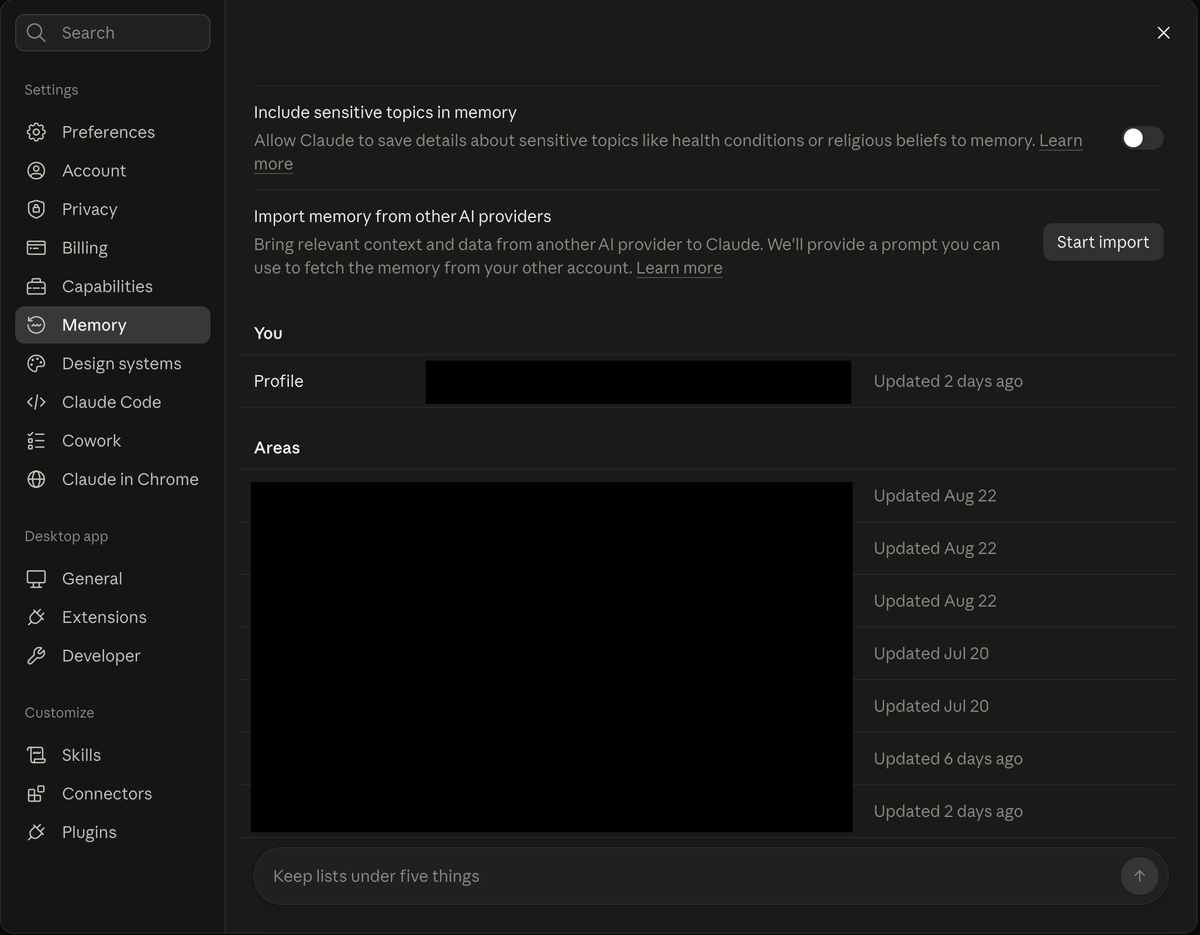Close the settings dialog with X
Screen dimensions: 1200x935
(x=1163, y=33)
